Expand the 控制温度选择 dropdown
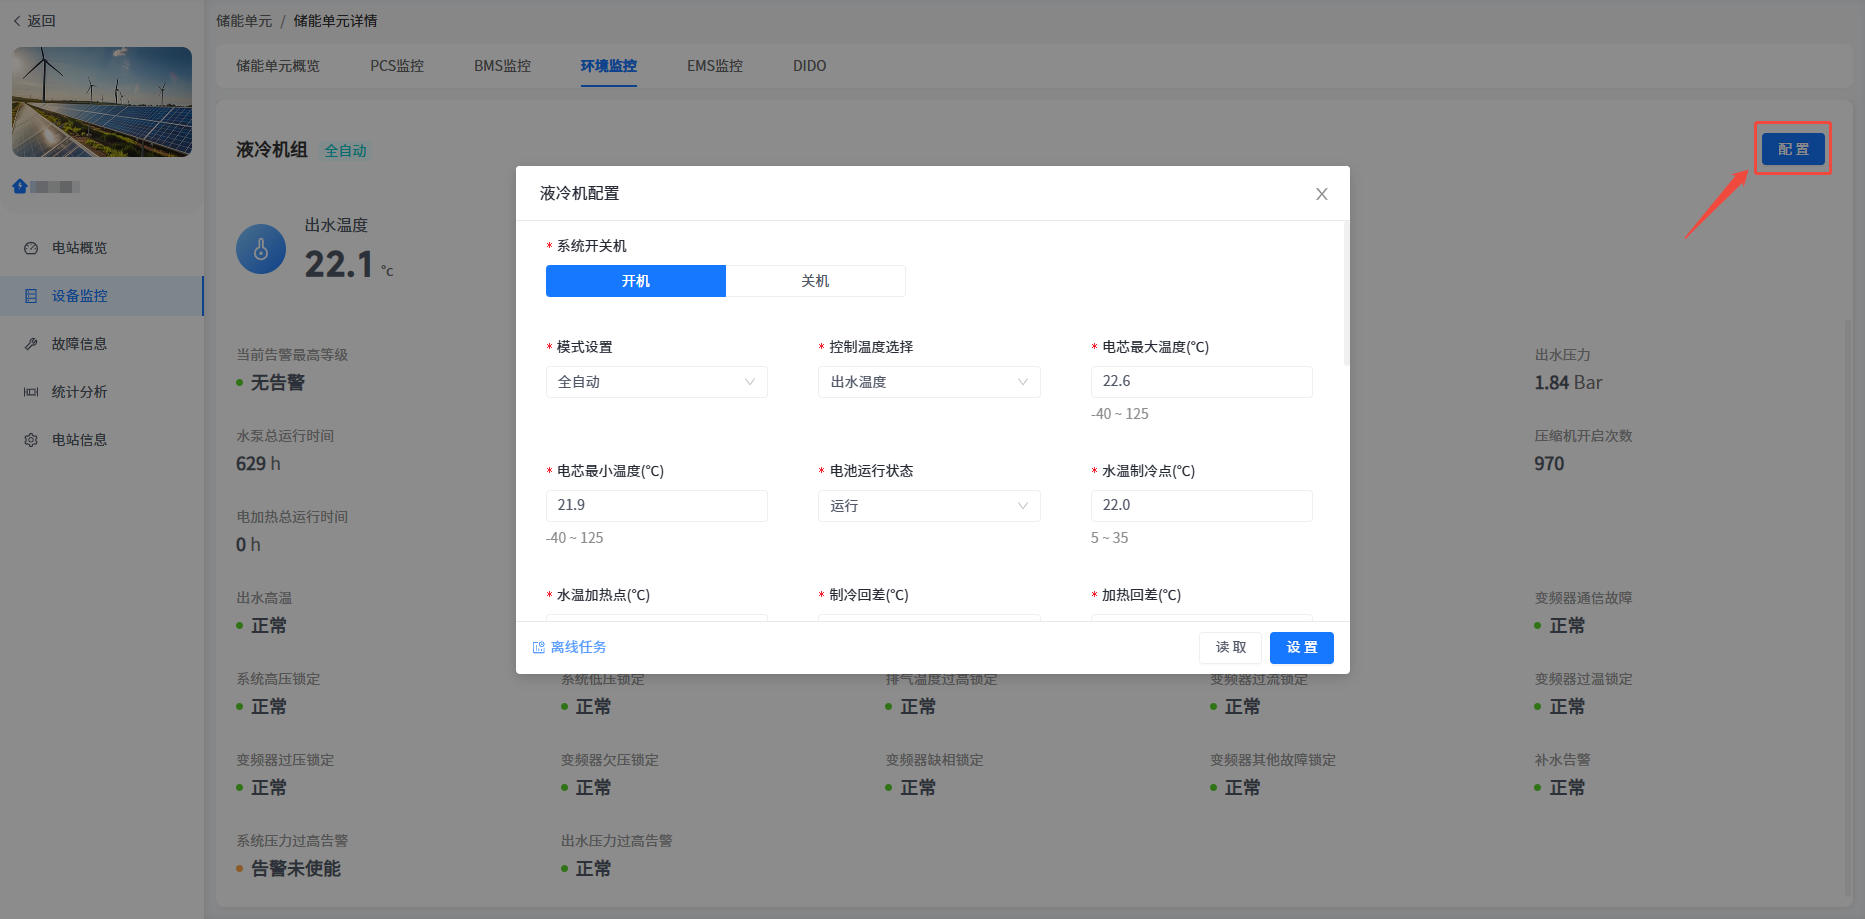Screen dimensions: 1865x919 (x=928, y=382)
